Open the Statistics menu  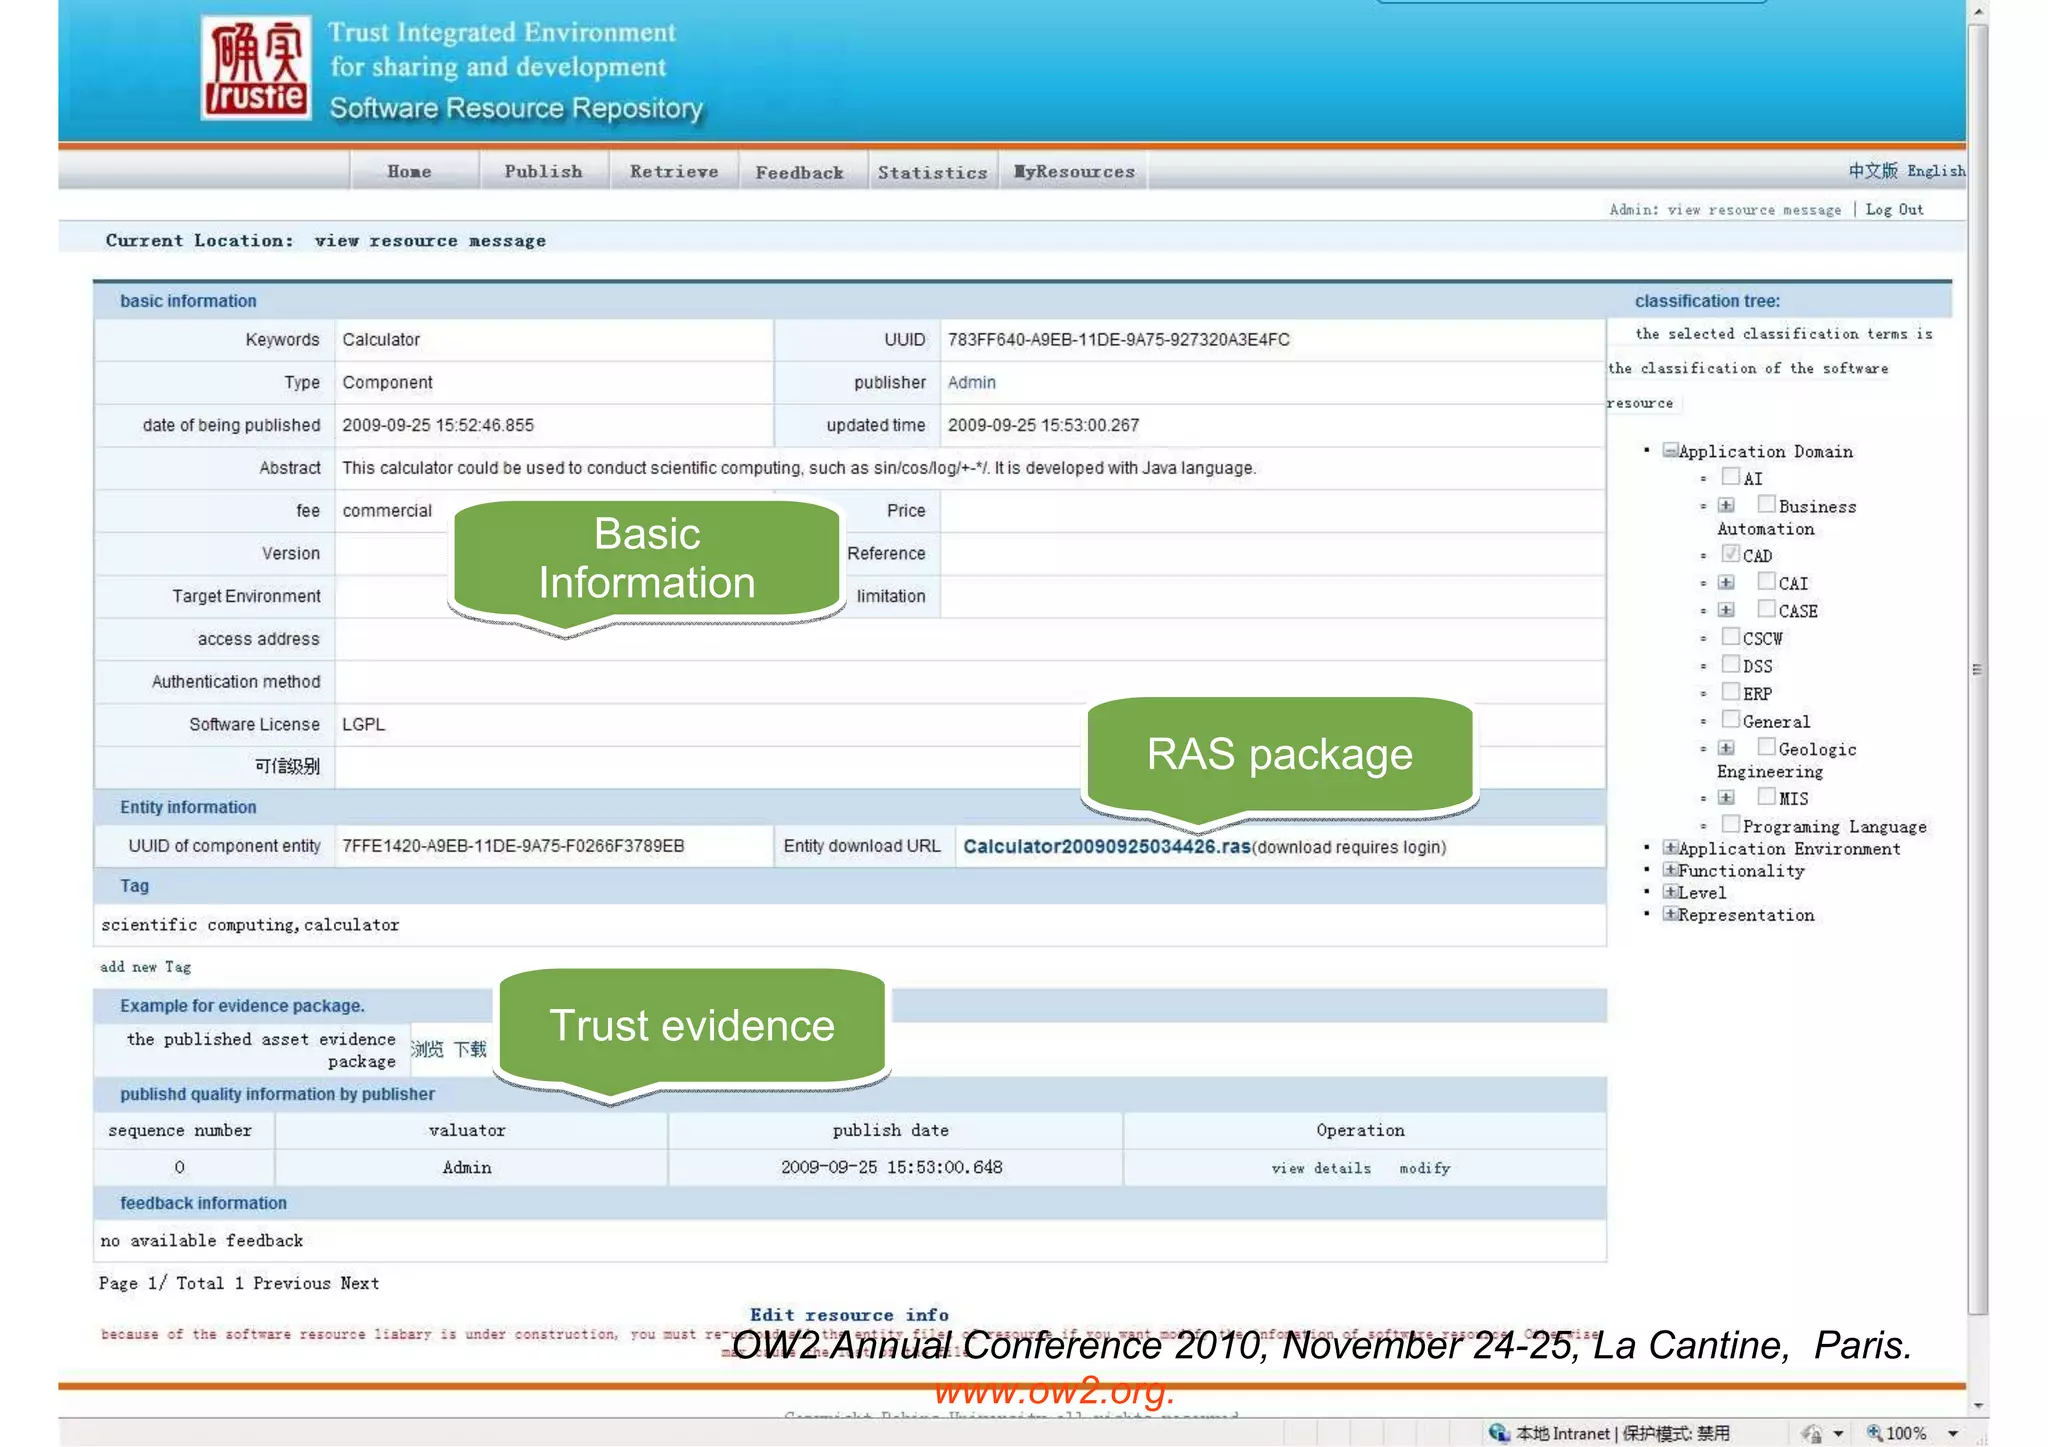[932, 173]
